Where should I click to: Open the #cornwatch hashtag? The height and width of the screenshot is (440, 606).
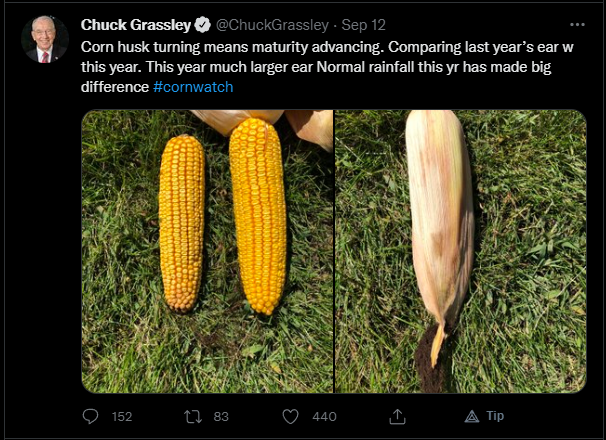(193, 87)
